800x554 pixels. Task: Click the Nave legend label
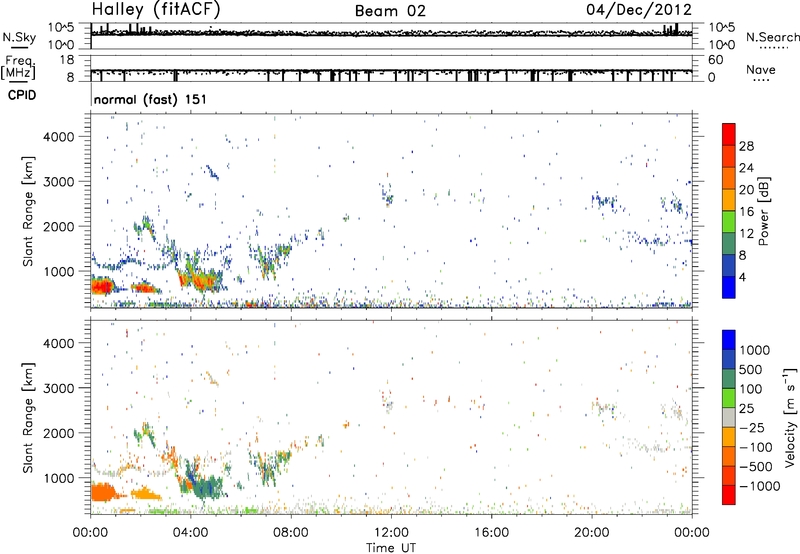[761, 69]
